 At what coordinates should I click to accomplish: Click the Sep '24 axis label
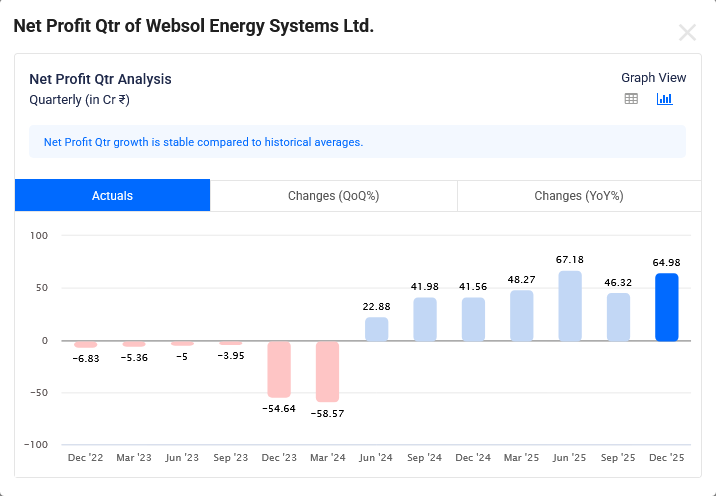pyautogui.click(x=425, y=457)
